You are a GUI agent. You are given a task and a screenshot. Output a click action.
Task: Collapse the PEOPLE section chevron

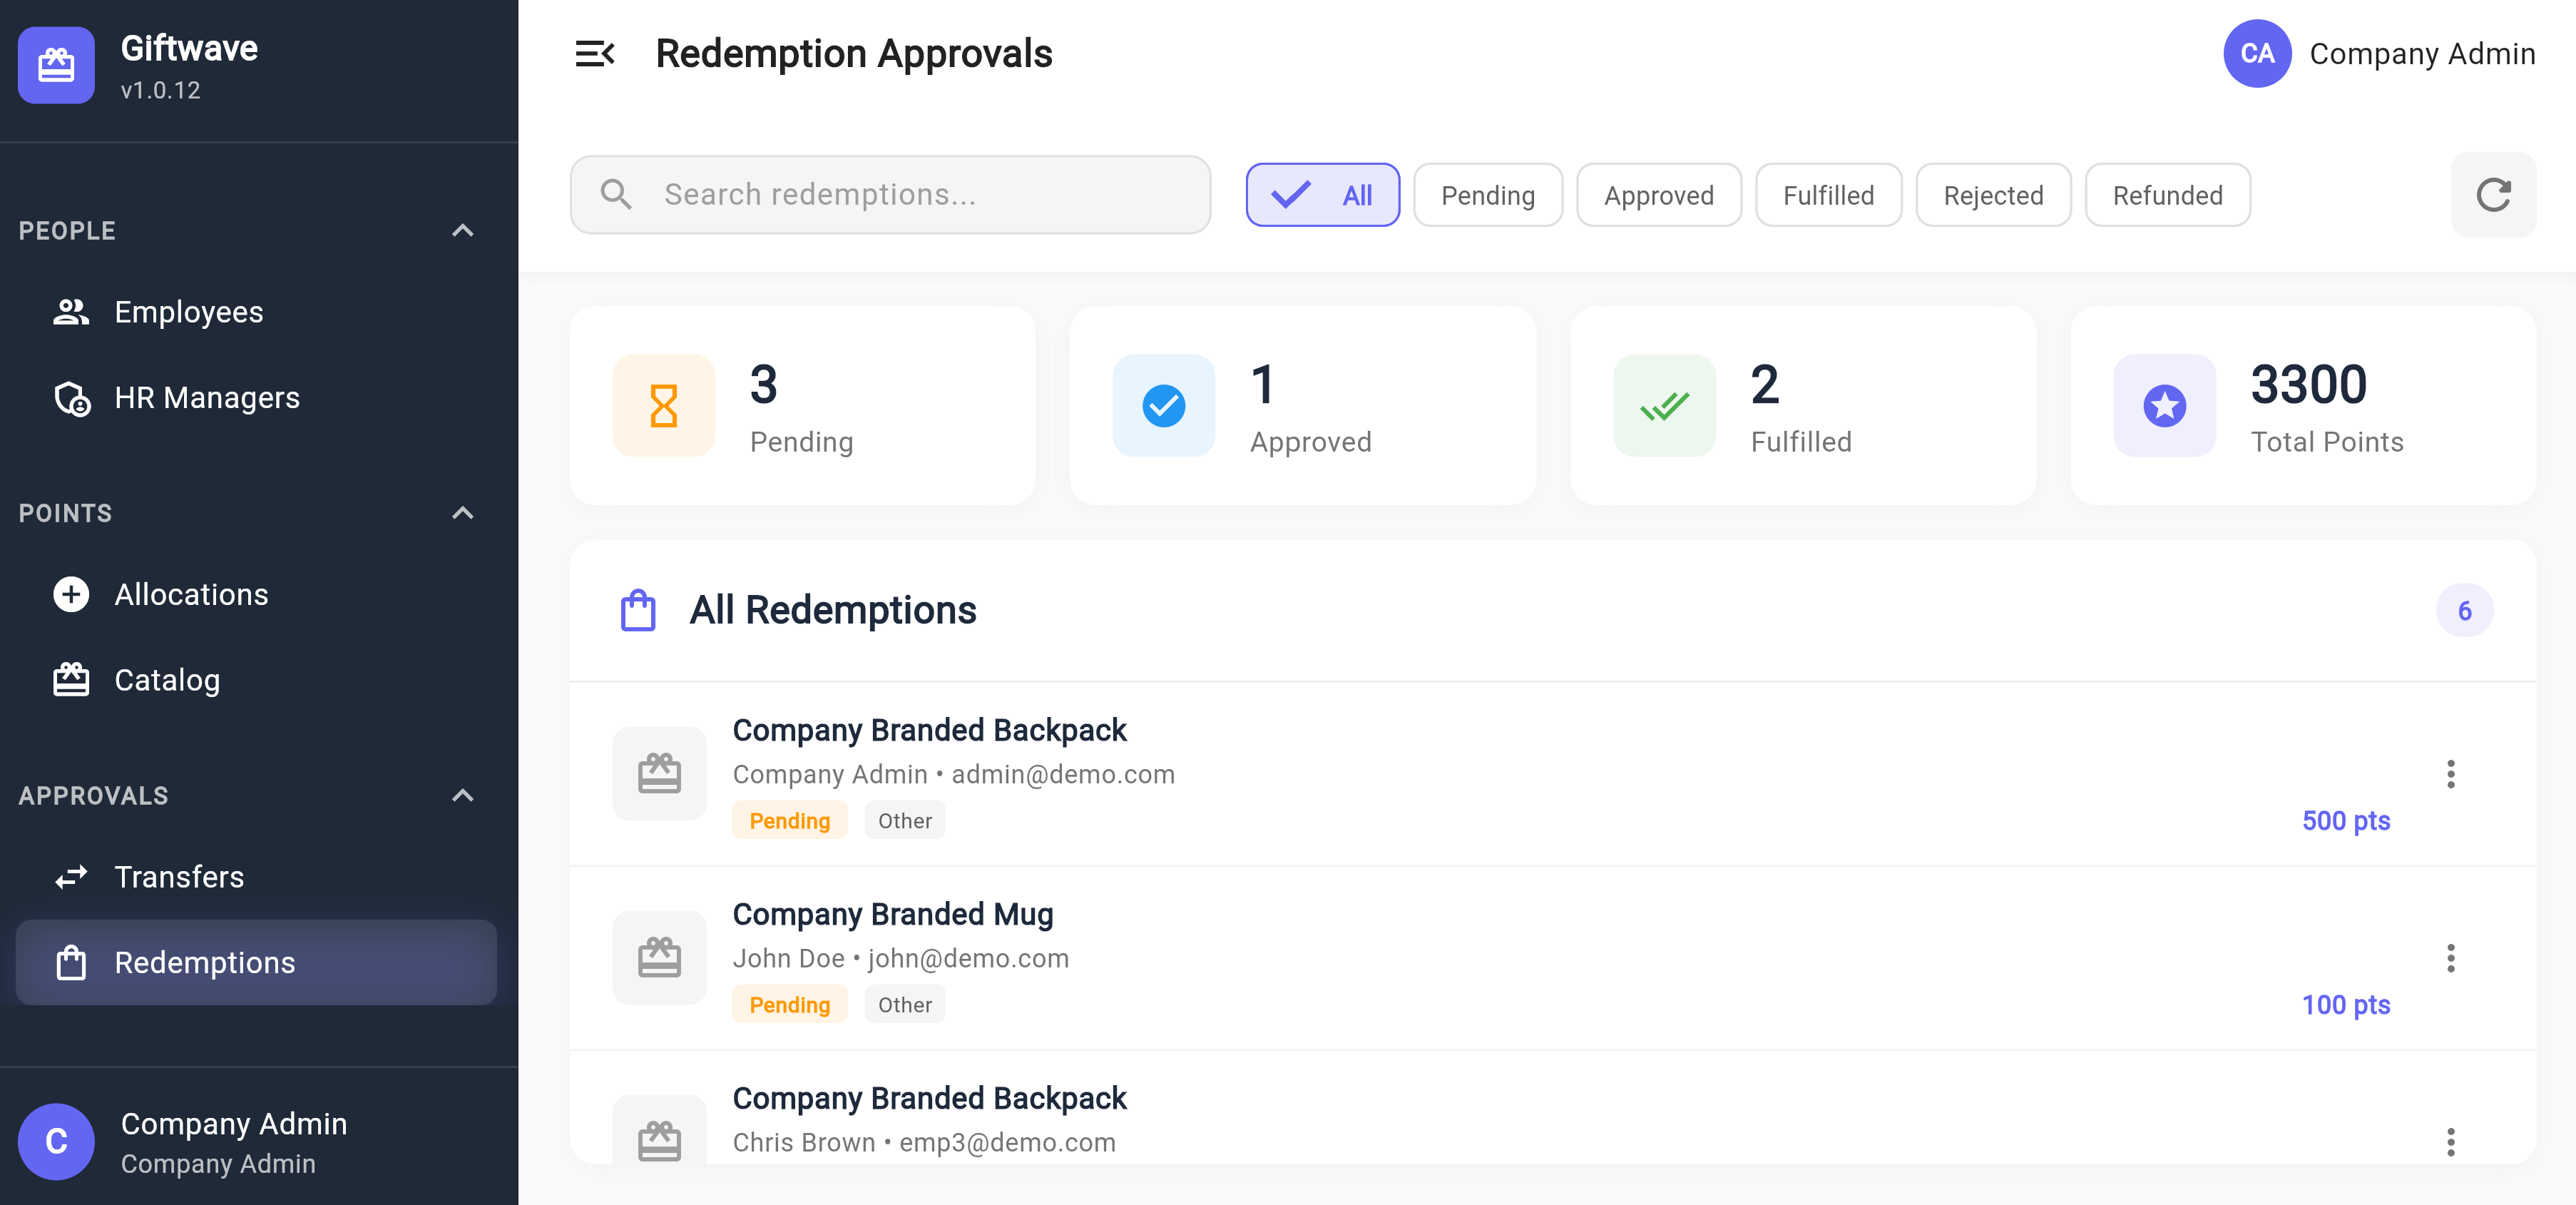(462, 231)
